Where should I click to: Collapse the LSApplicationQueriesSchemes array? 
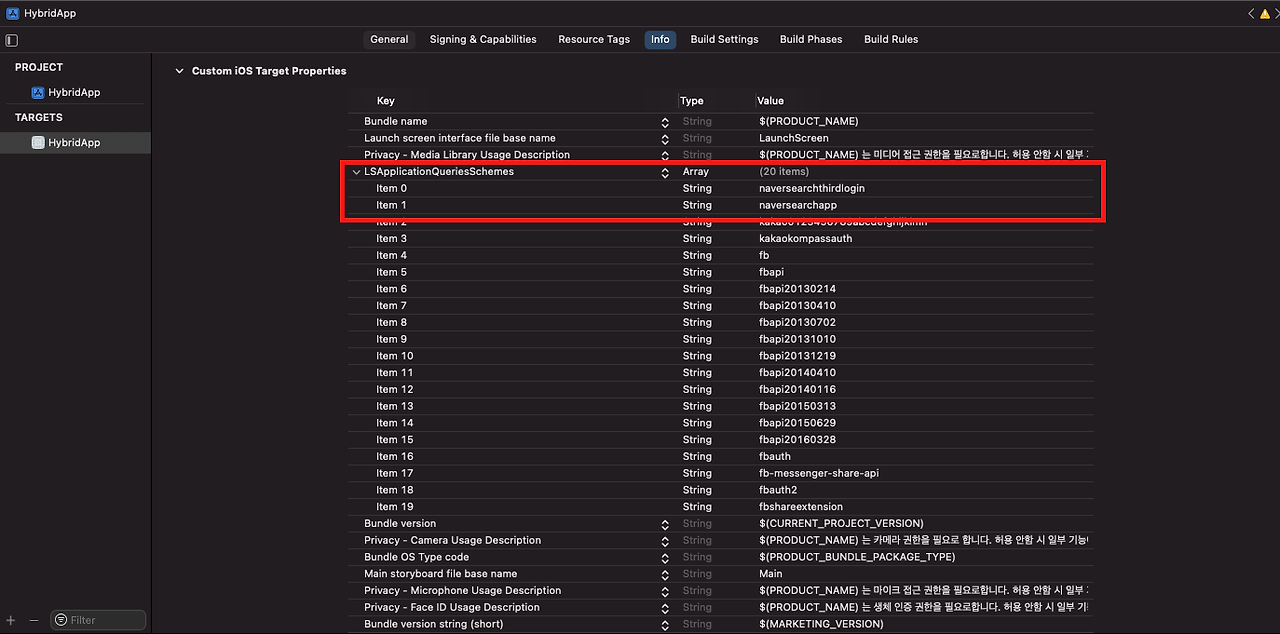[356, 172]
